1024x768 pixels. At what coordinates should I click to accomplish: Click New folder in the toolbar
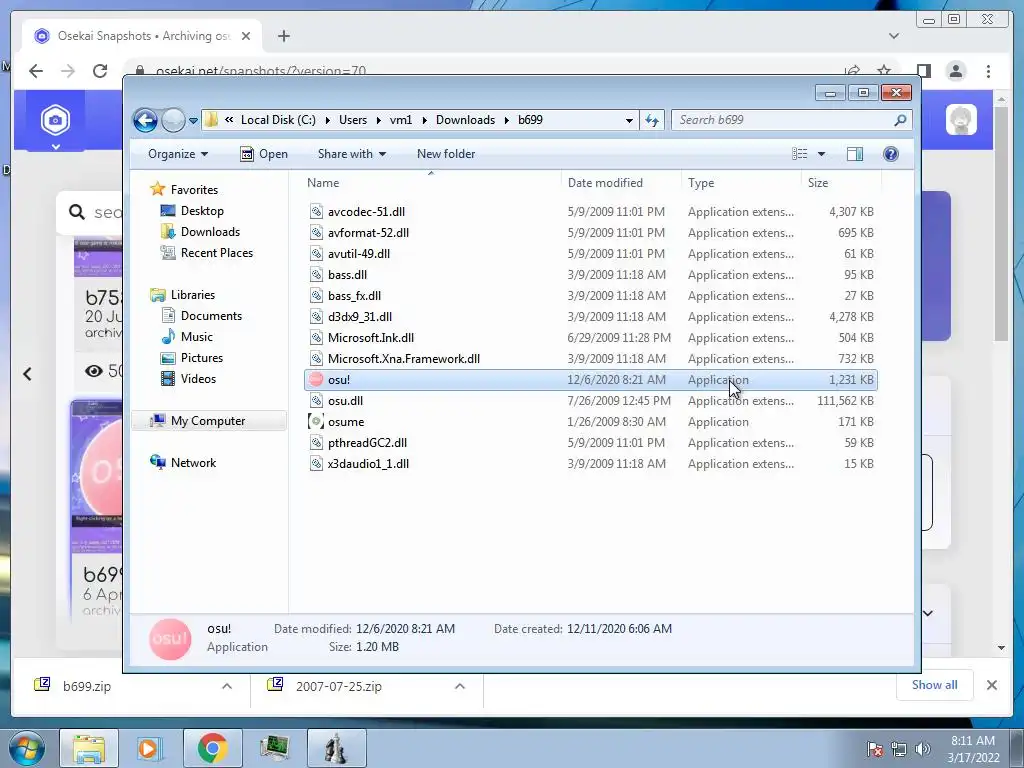point(446,154)
